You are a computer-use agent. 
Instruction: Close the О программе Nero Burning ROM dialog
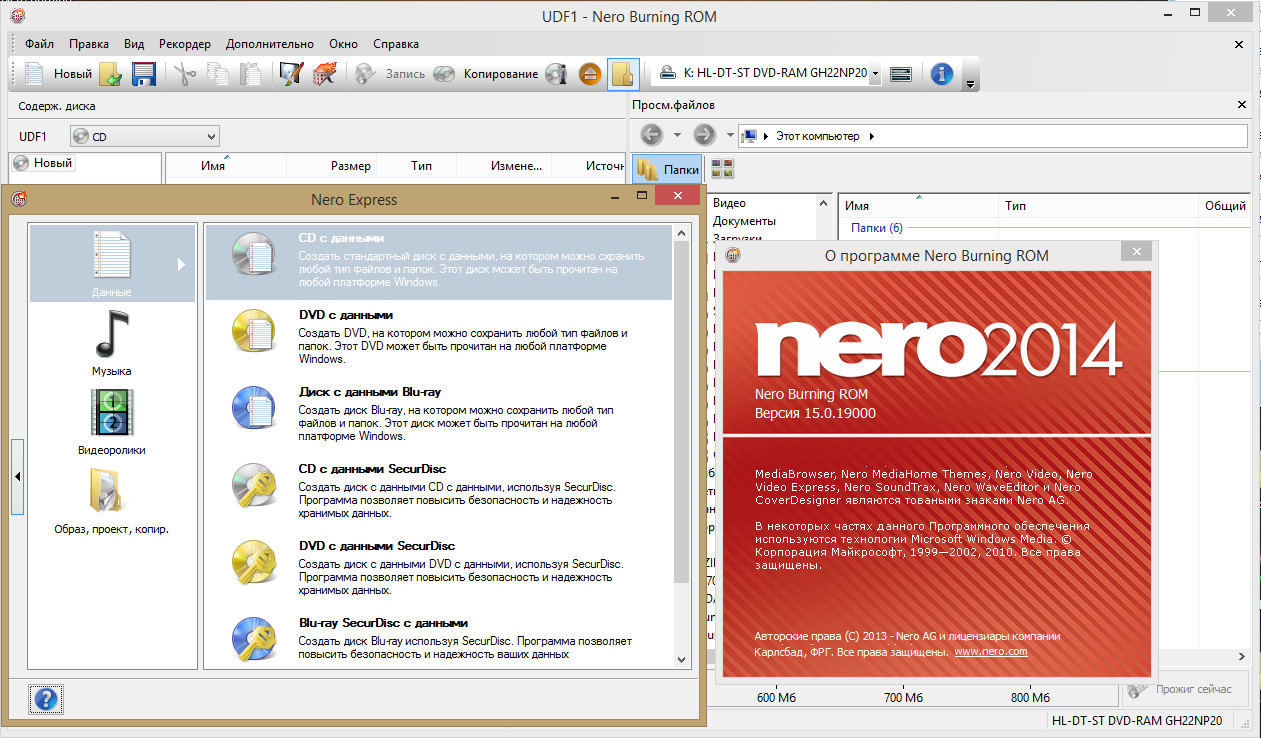click(1138, 254)
